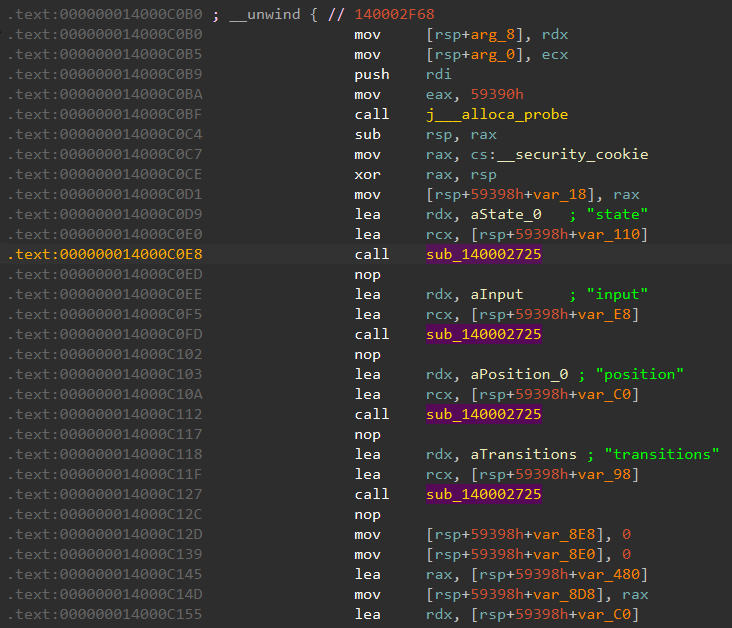Select the 59390h immediate value
732x628 pixels.
click(496, 94)
